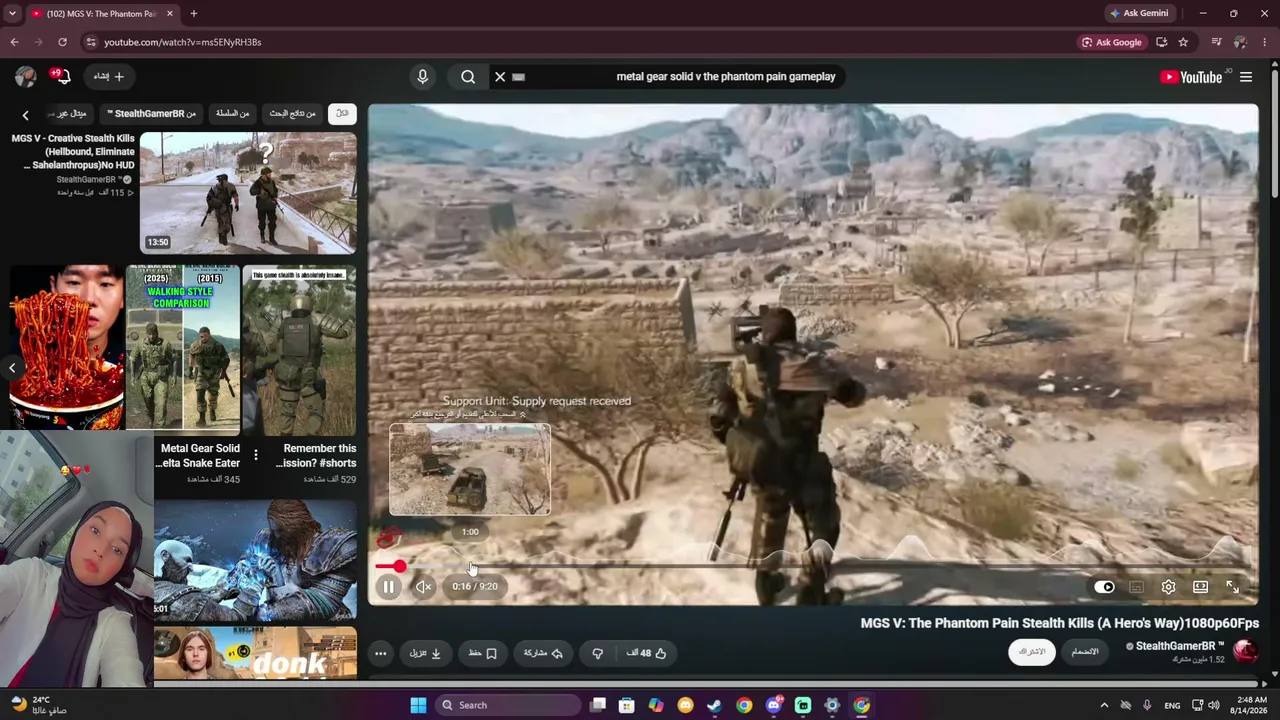Open the God of War video thumbnail
The width and height of the screenshot is (1280, 720).
click(x=255, y=560)
